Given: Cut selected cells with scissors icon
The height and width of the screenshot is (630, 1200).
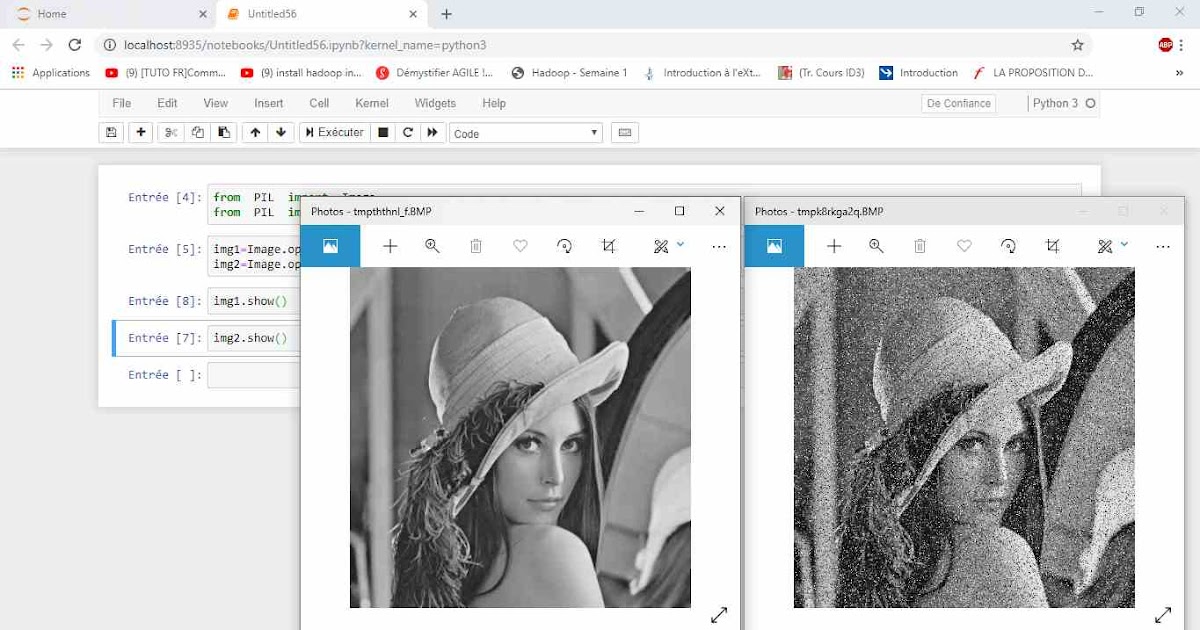Looking at the screenshot, I should (171, 133).
